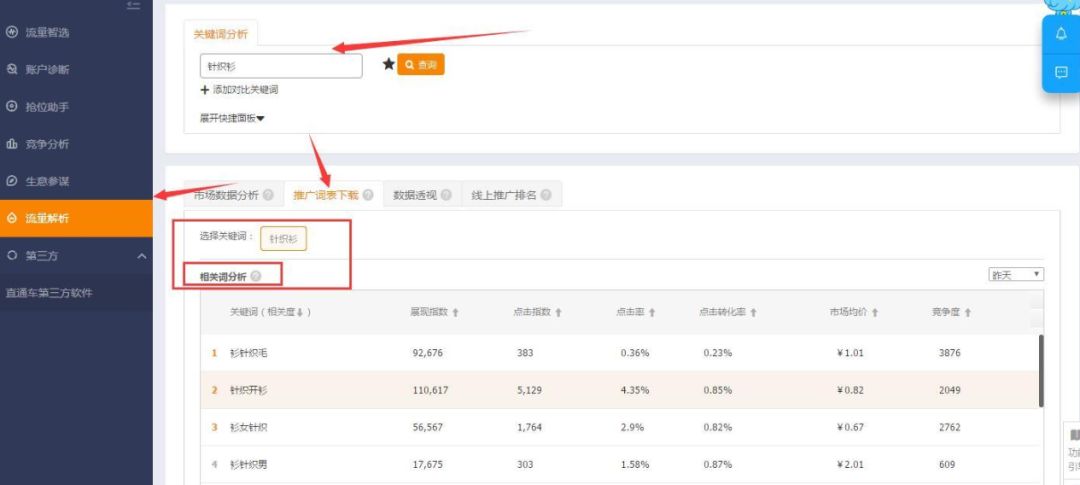
Task: Click the 5,129 点击指数 value
Action: pos(529,390)
